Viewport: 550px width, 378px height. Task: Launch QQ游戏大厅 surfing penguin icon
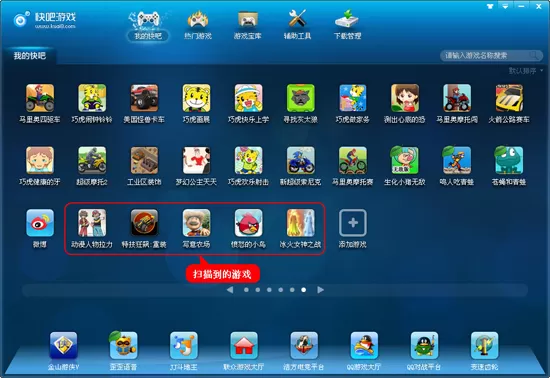pyautogui.click(x=364, y=346)
